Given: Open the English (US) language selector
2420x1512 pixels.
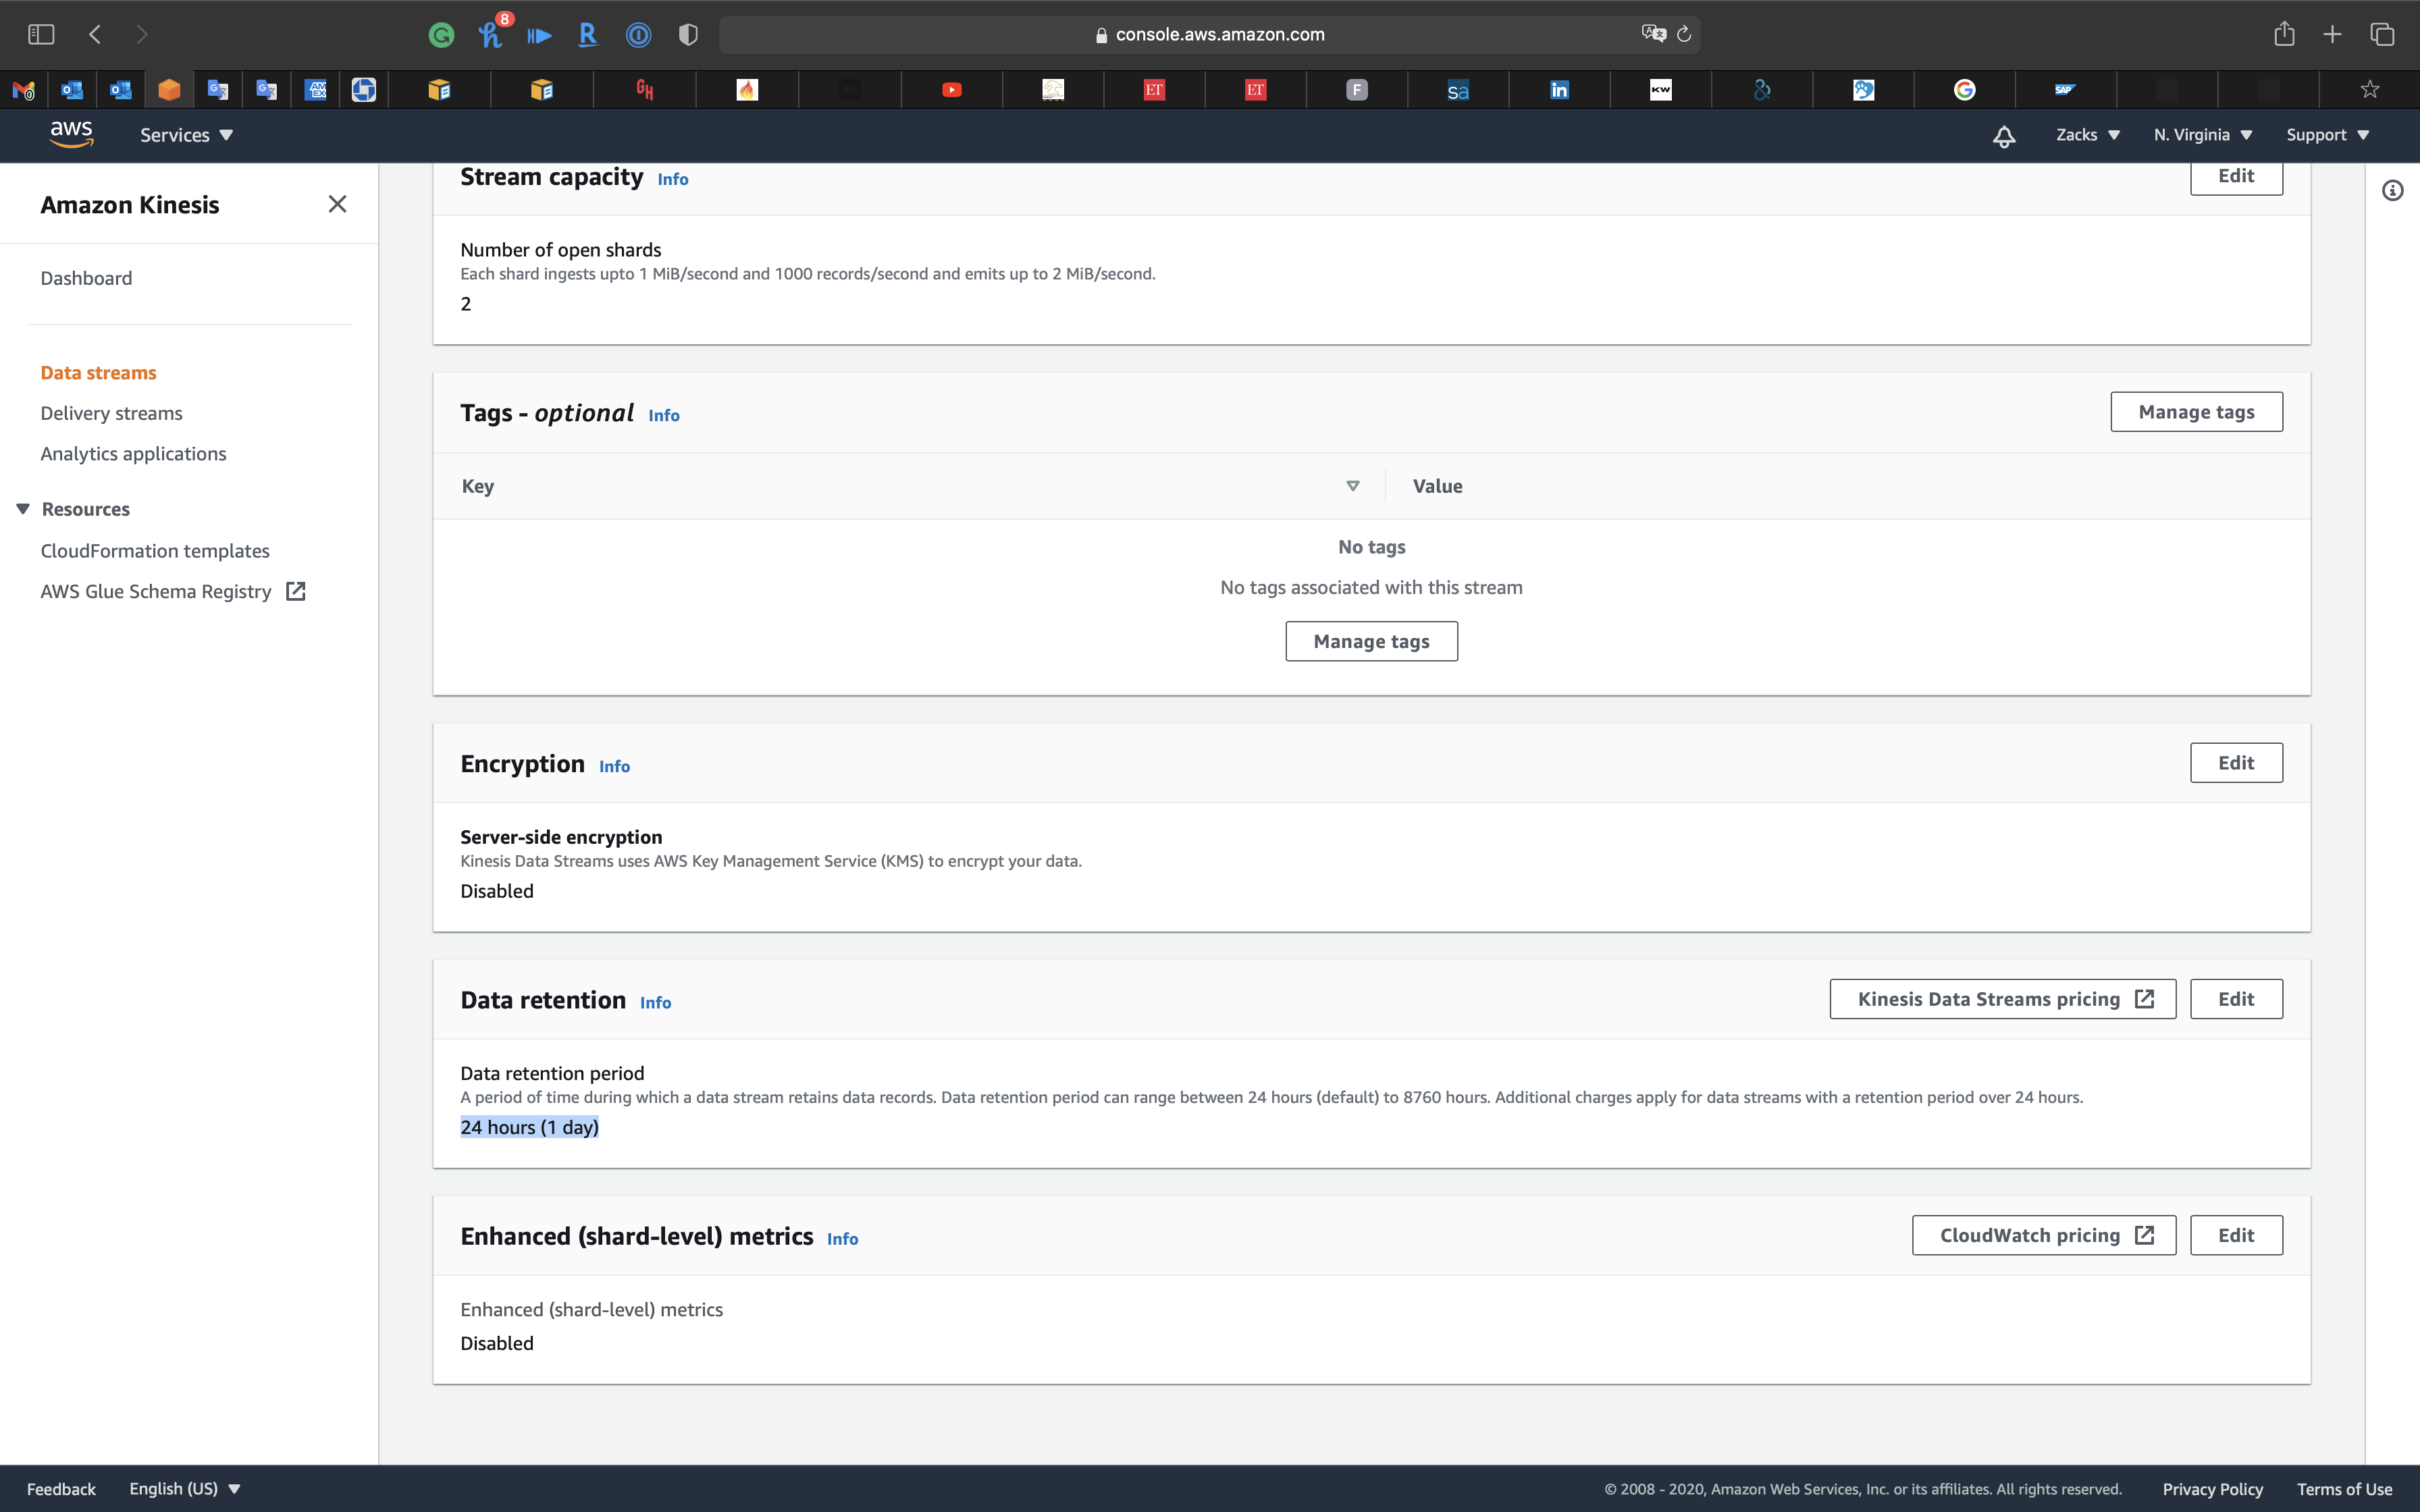Looking at the screenshot, I should [185, 1488].
